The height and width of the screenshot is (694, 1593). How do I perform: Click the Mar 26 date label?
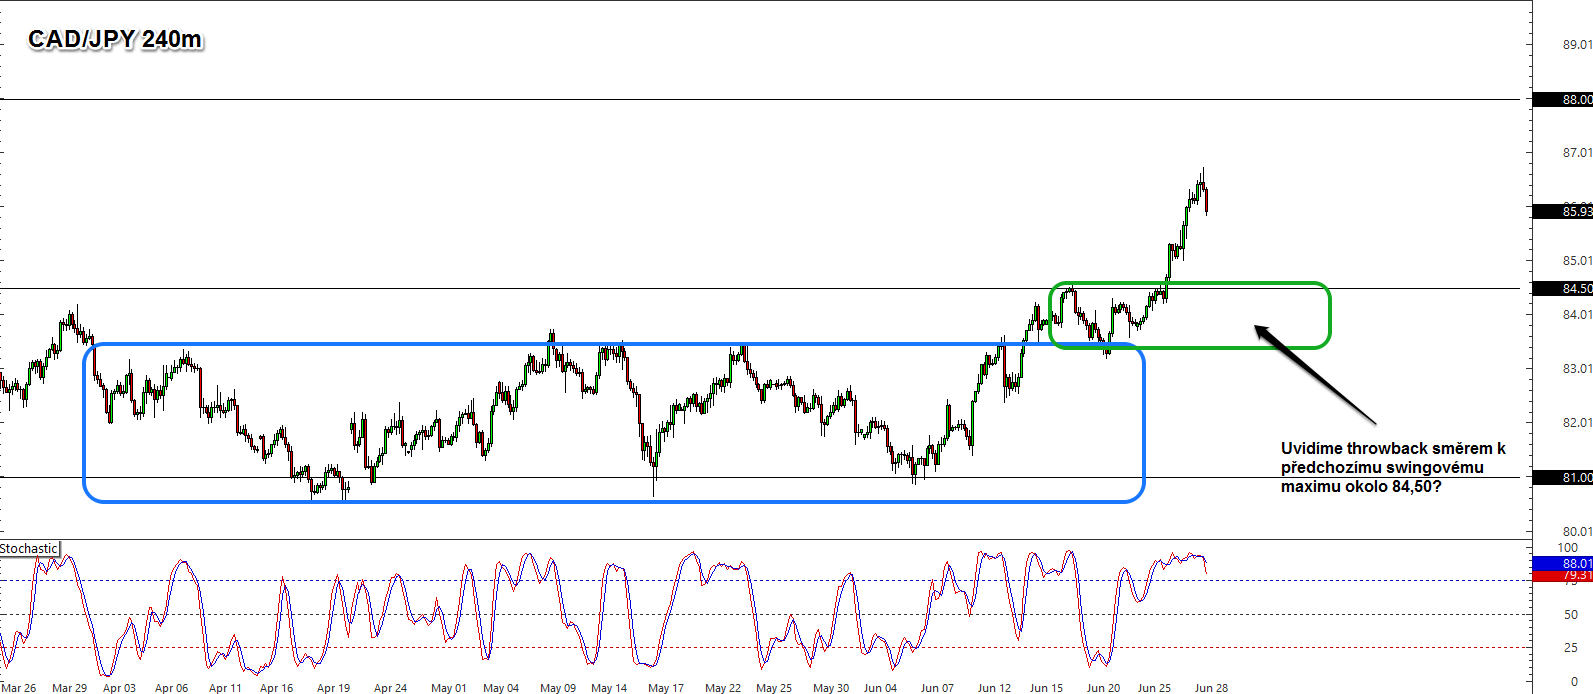18,688
